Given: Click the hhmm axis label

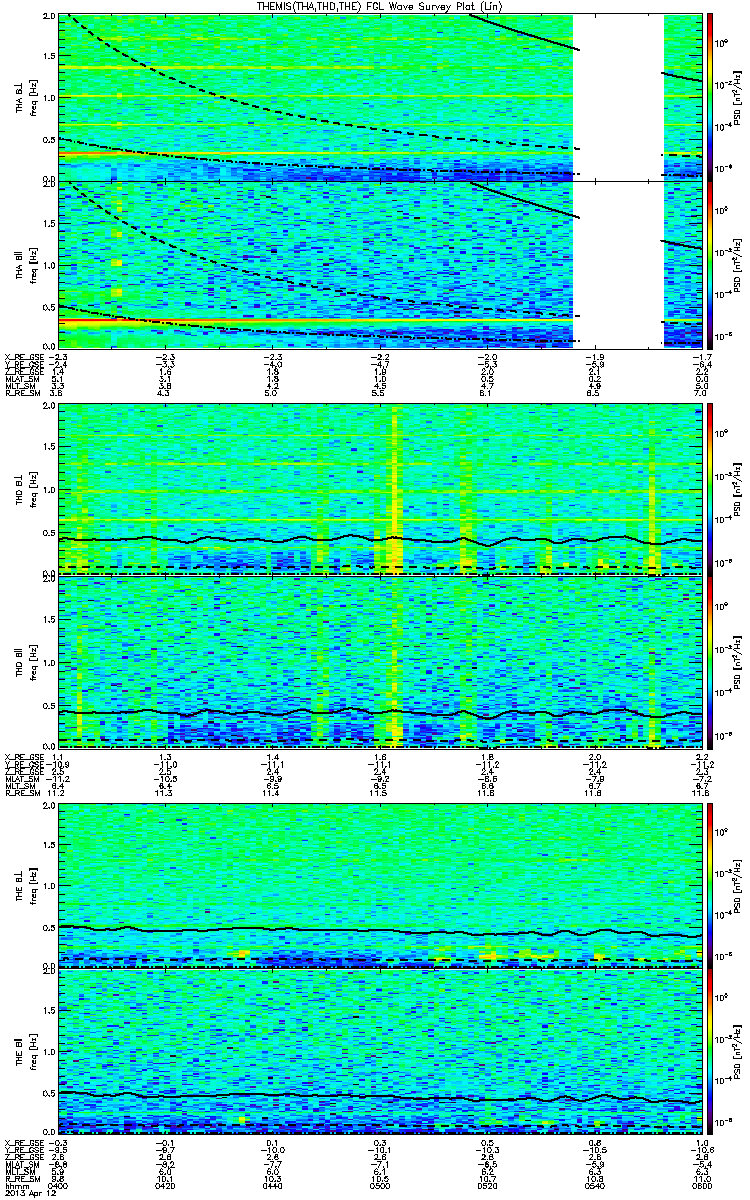Looking at the screenshot, I should pos(14,1184).
